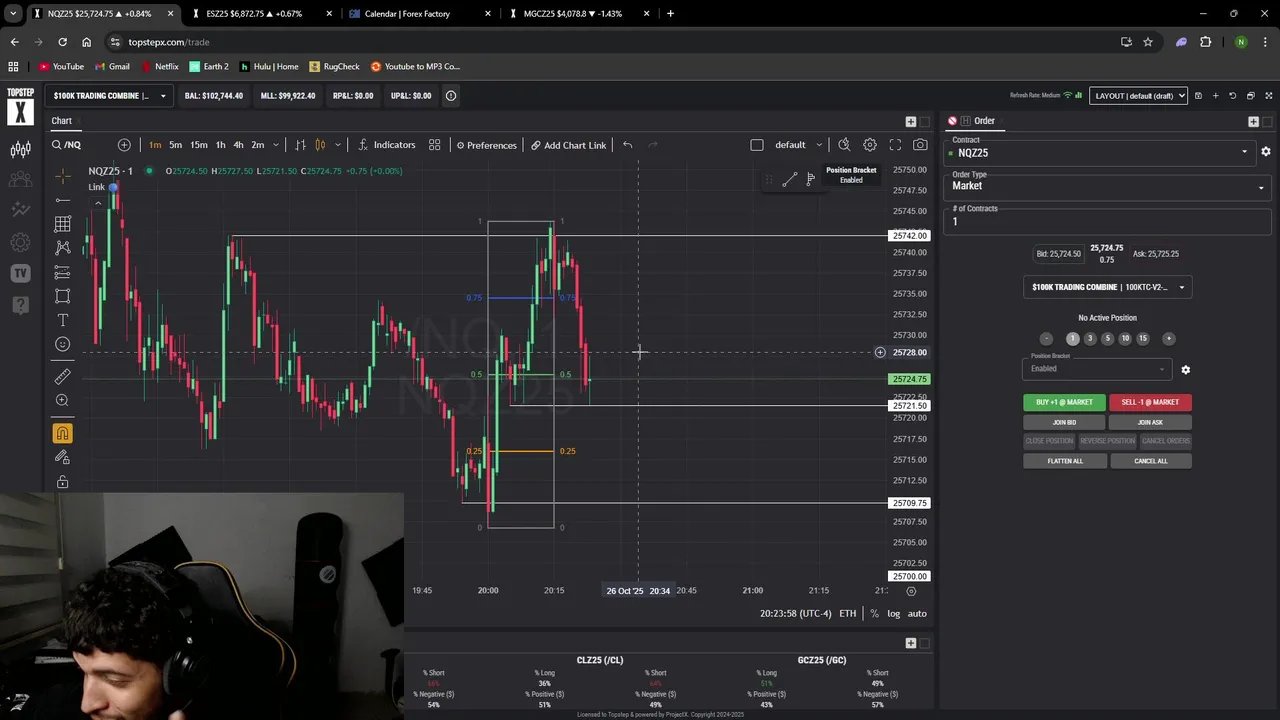Open the projection tools icon
Image resolution: width=1280 pixels, height=720 pixels.
[63, 272]
